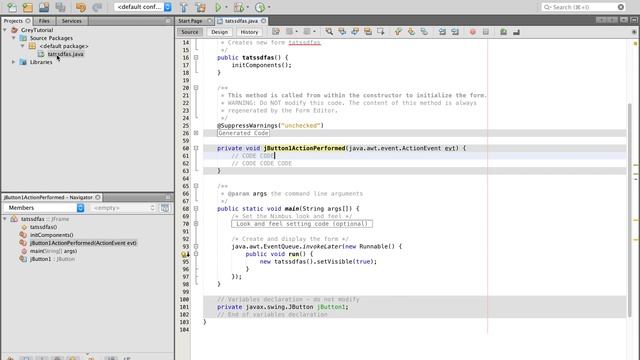The height and width of the screenshot is (360, 640).
Task: Toggle Rectangular Selection icon
Action: [x=381, y=32]
